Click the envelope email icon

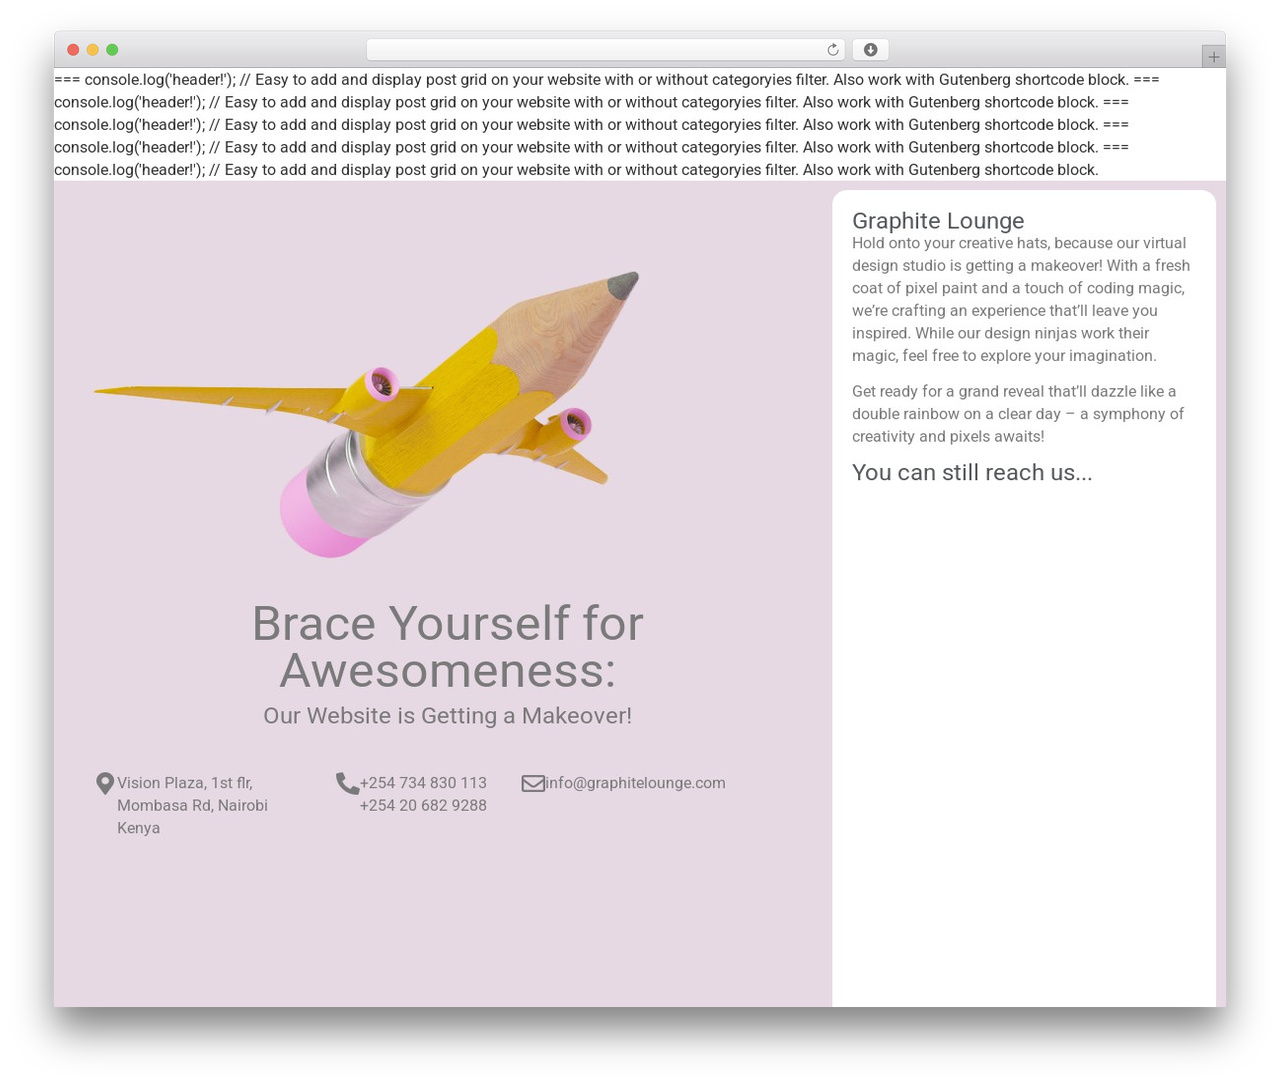[x=533, y=783]
